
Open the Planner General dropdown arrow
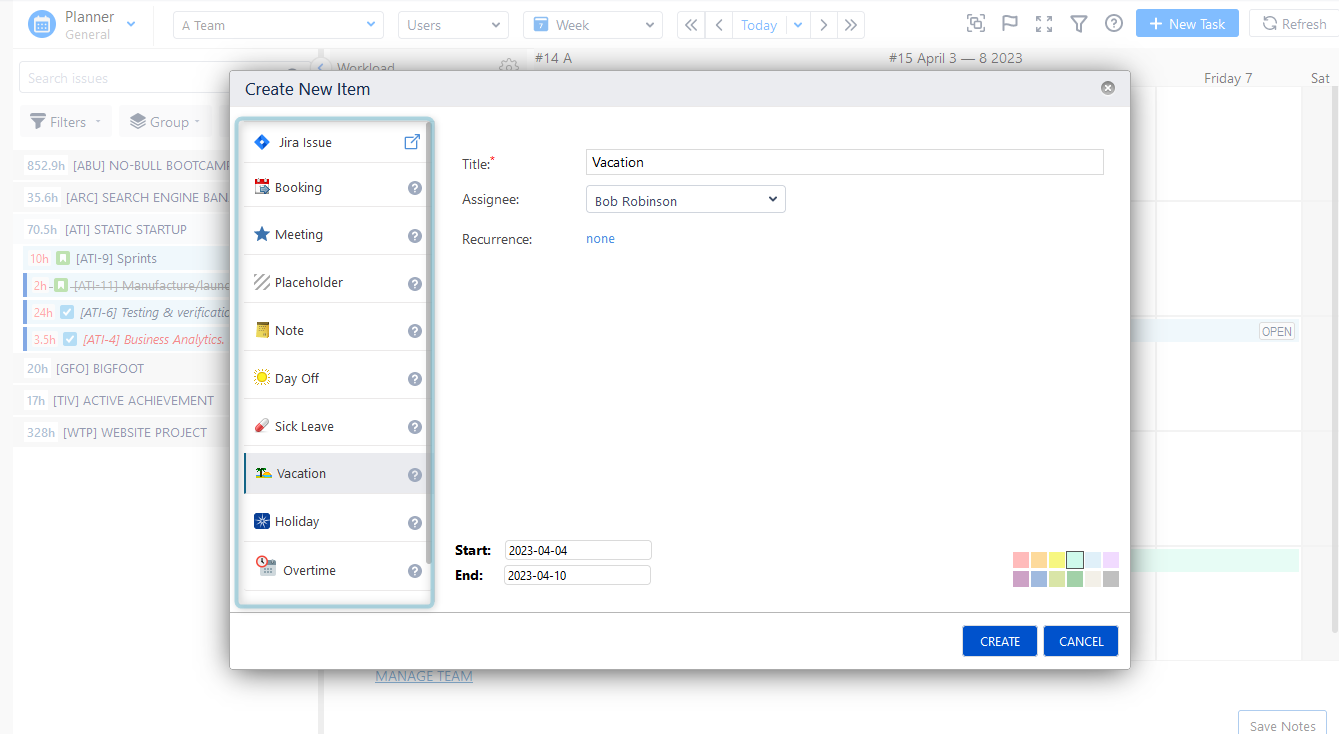tap(131, 24)
